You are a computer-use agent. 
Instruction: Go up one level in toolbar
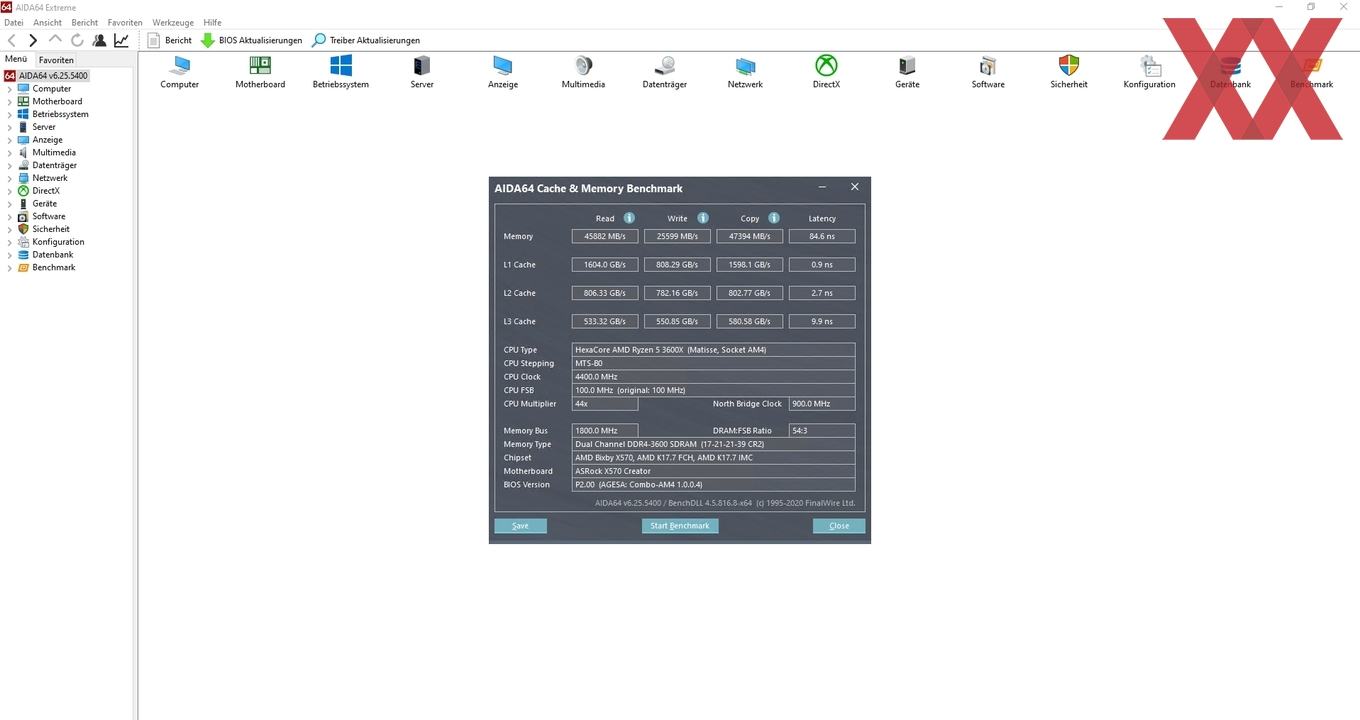click(55, 40)
